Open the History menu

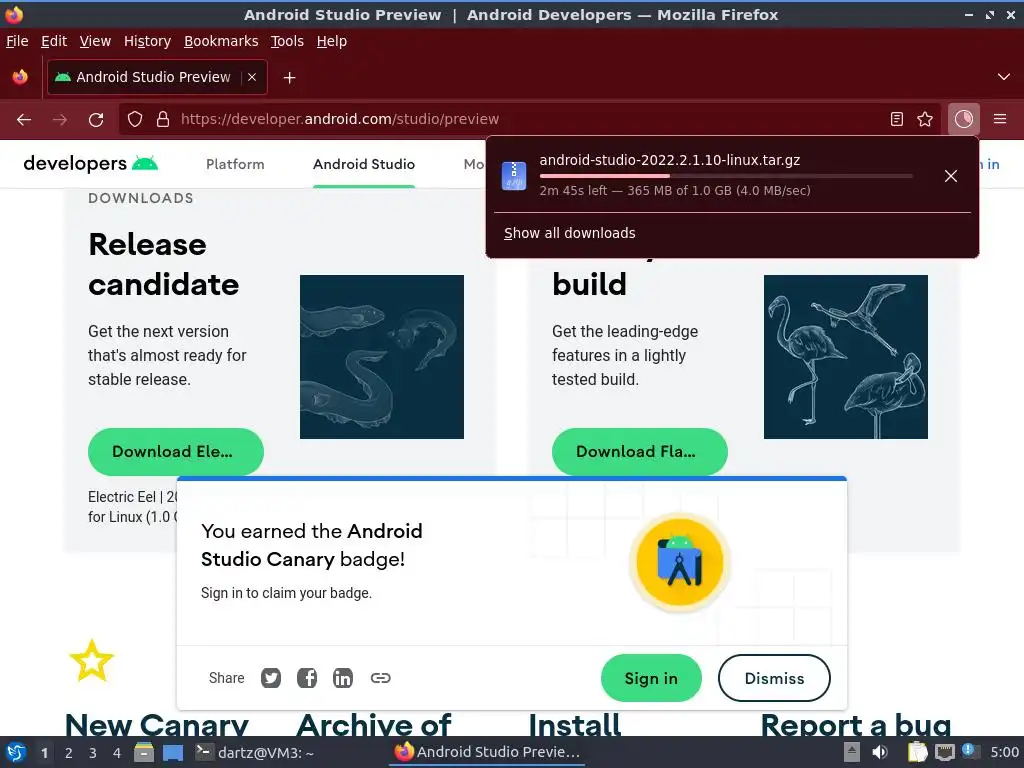point(147,41)
